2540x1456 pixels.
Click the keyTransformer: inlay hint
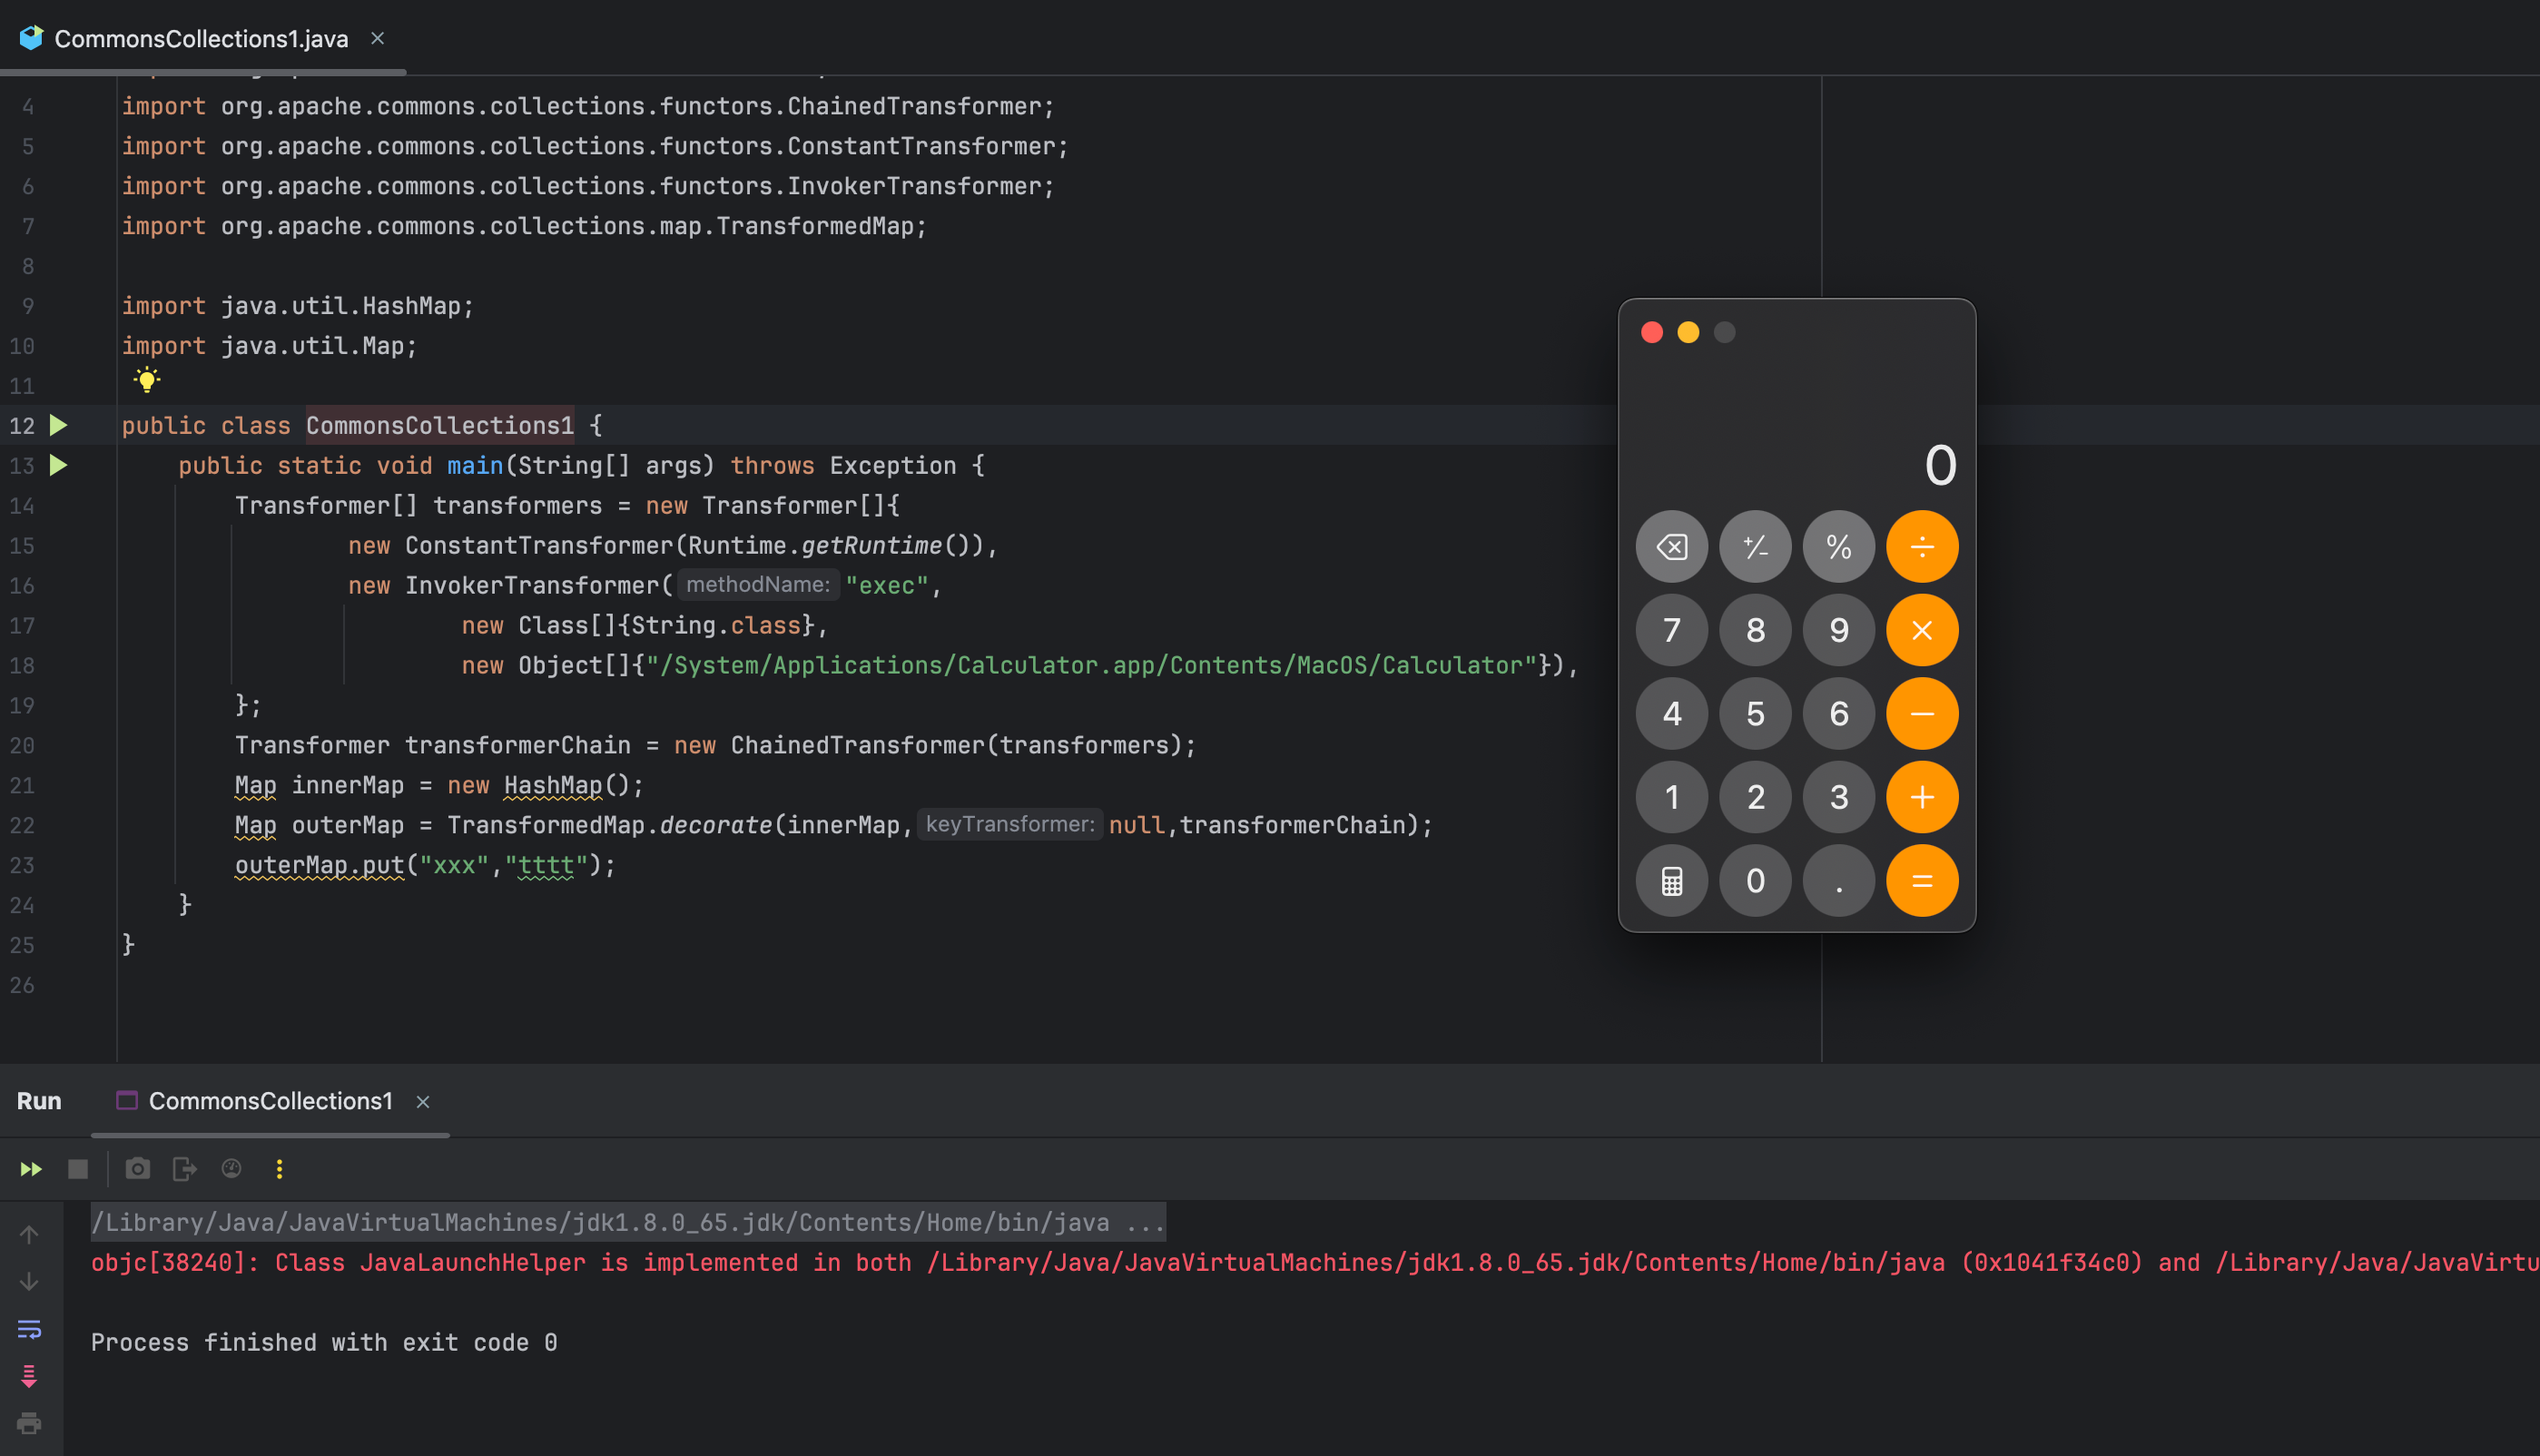click(x=1010, y=825)
